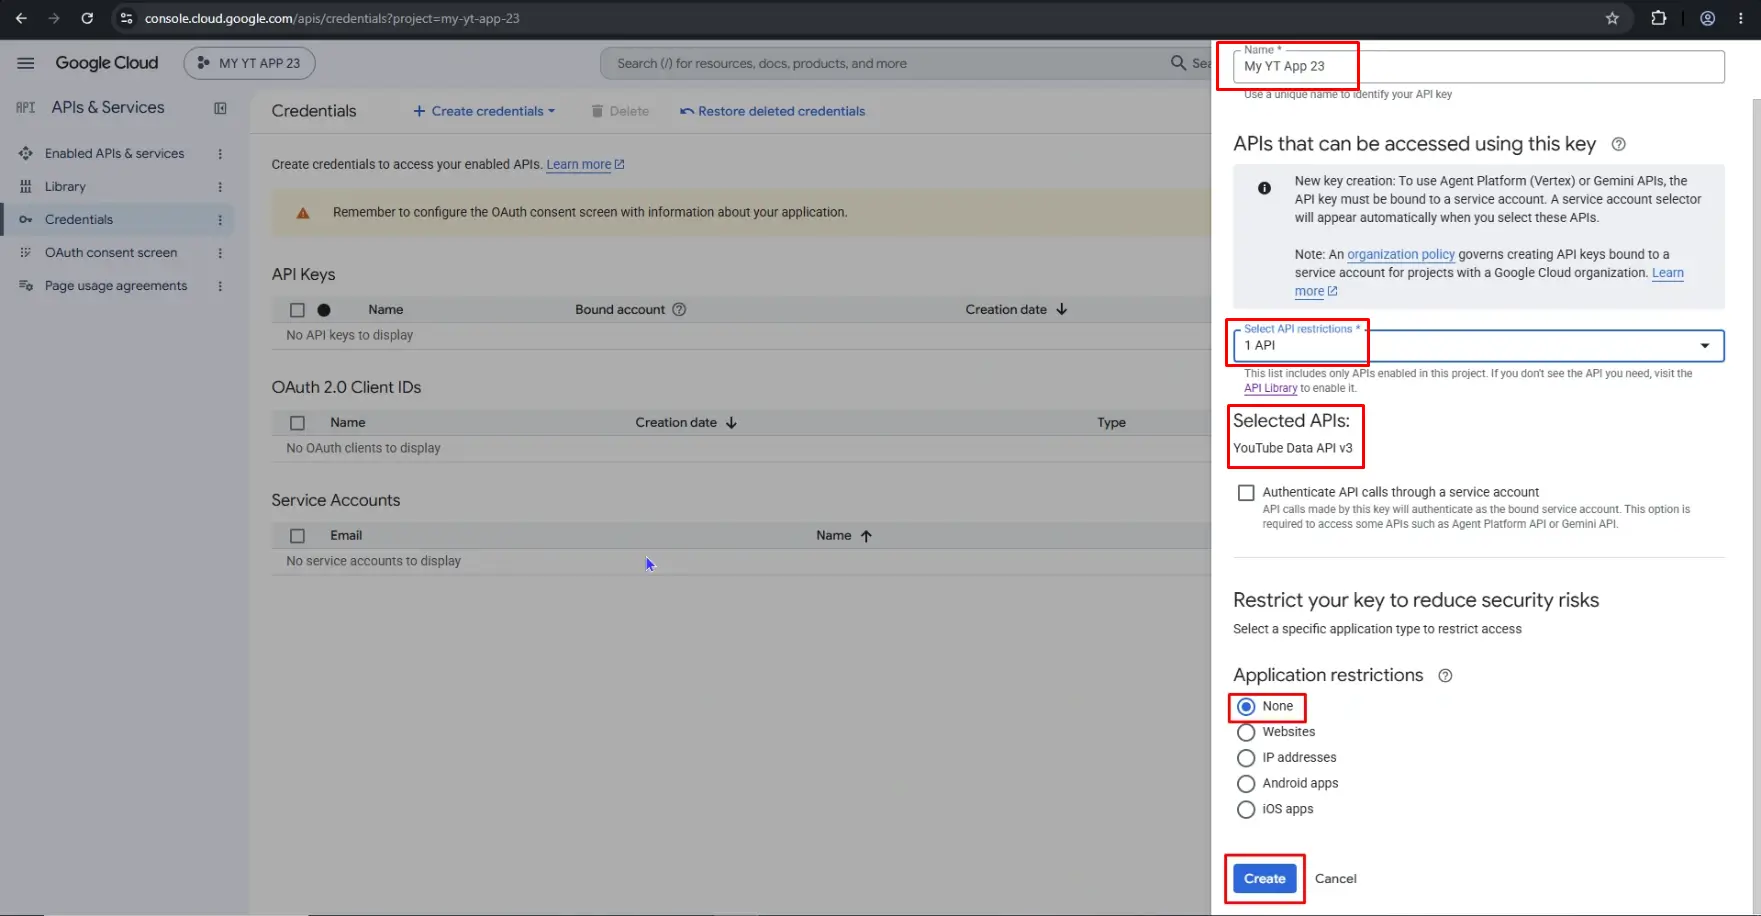
Task: Check Authenticate API calls through a service account
Action: pos(1246,493)
